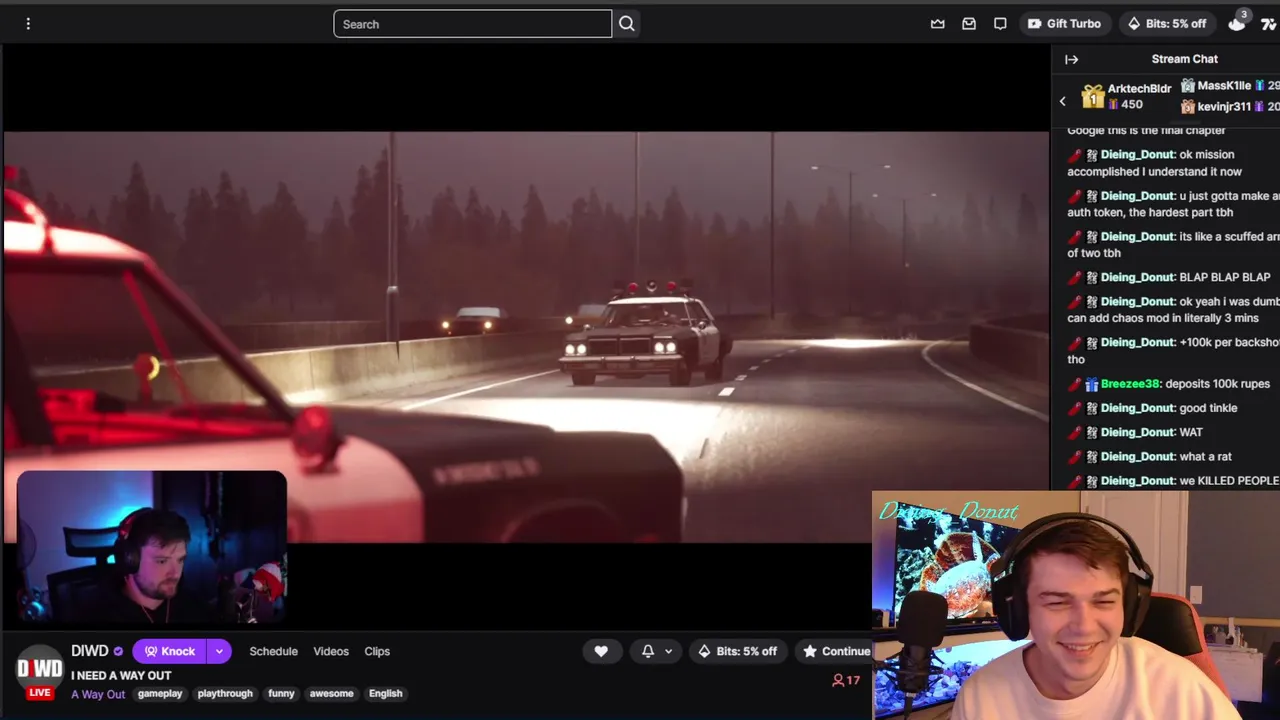This screenshot has height=720, width=1280.
Task: Collapse the Stream Chat panel arrow
Action: [1071, 59]
